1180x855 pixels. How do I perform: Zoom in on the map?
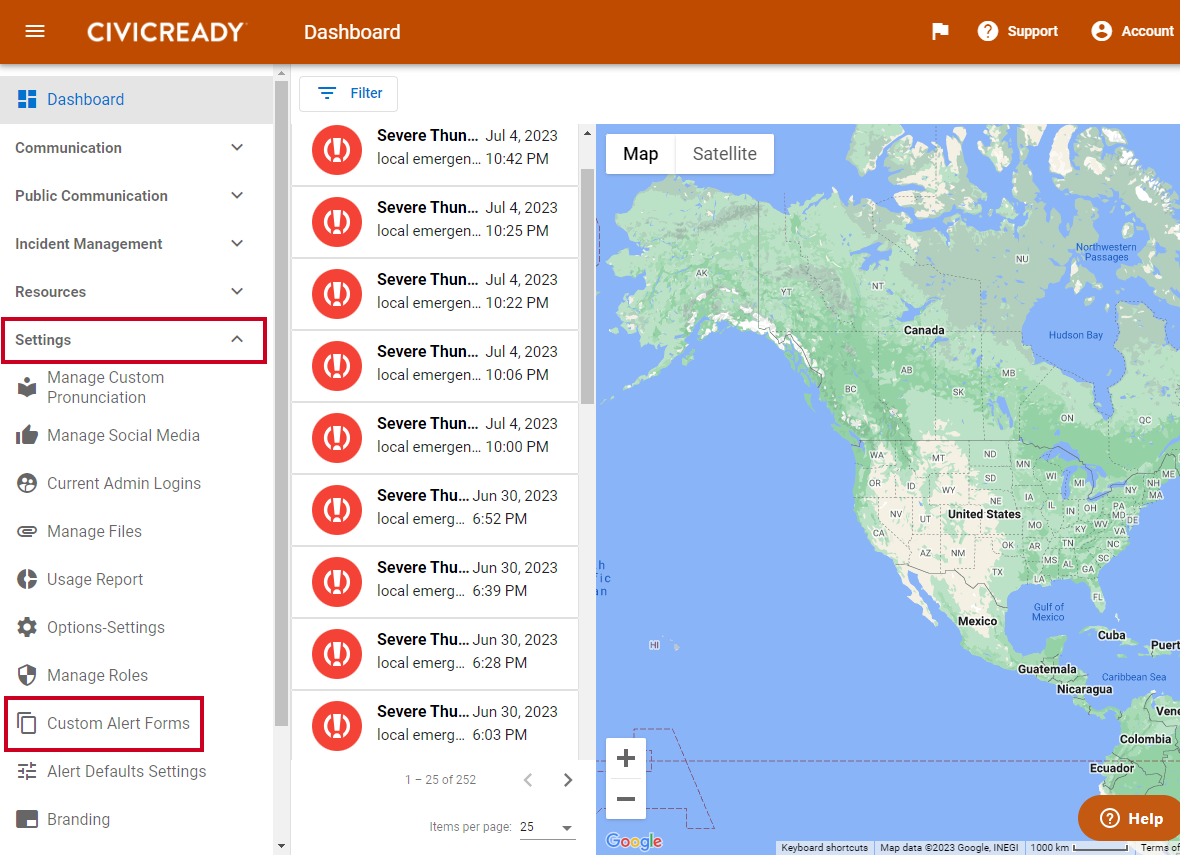[626, 759]
